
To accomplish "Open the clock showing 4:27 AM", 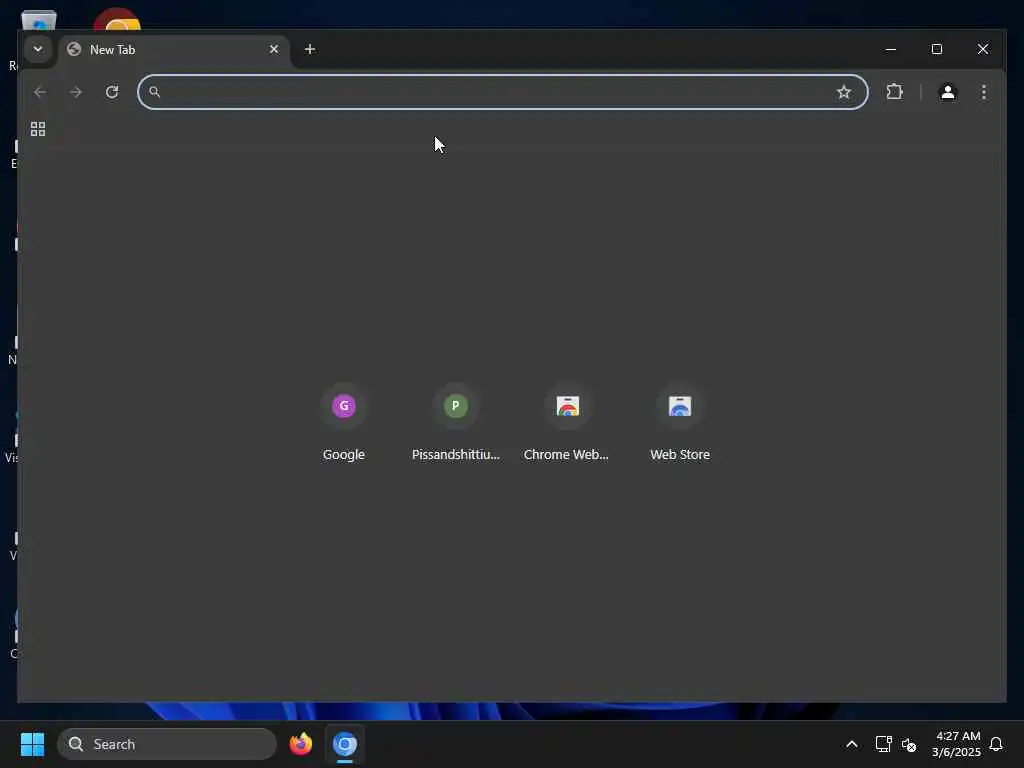I will pos(956,744).
